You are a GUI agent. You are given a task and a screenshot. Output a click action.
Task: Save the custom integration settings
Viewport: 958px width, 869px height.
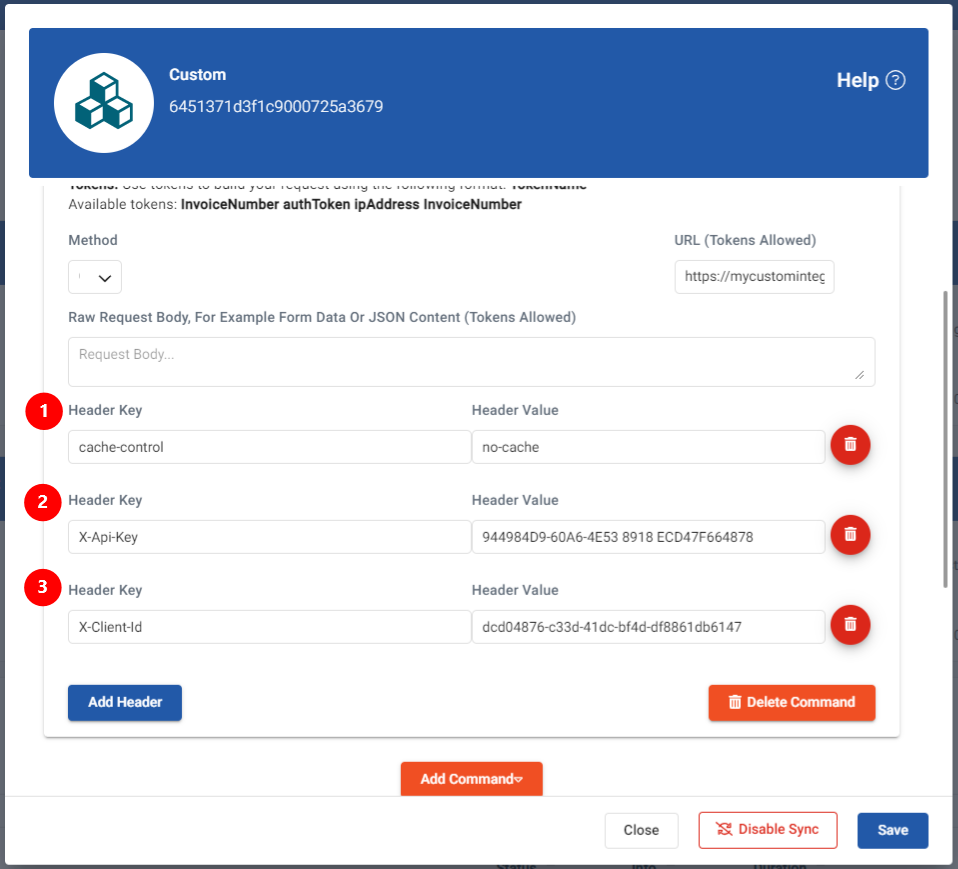point(892,830)
